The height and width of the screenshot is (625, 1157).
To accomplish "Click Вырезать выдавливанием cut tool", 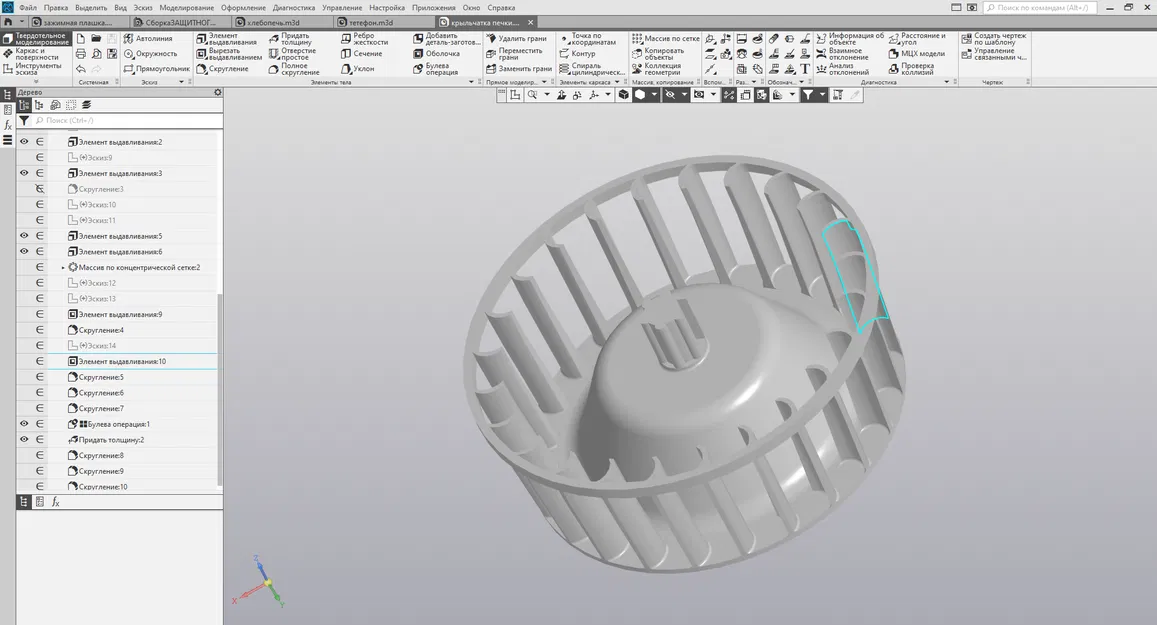I will (229, 54).
